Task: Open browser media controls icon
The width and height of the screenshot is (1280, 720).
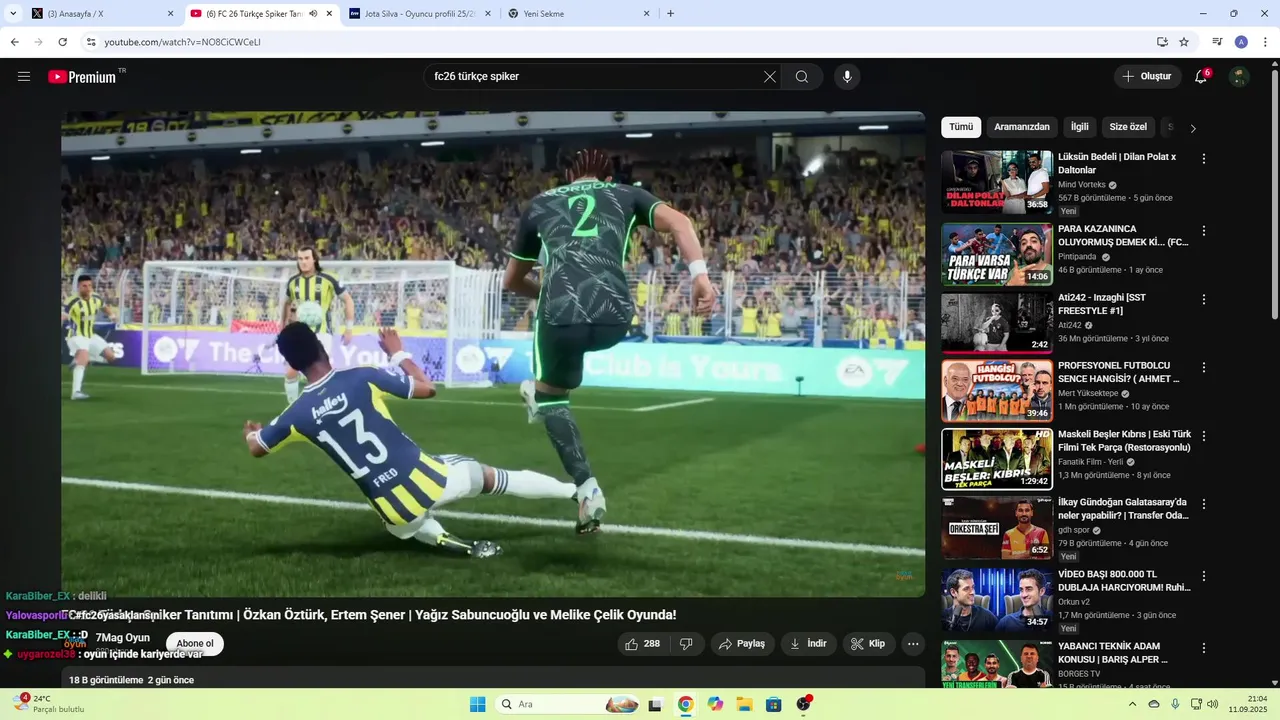Action: (x=1217, y=42)
